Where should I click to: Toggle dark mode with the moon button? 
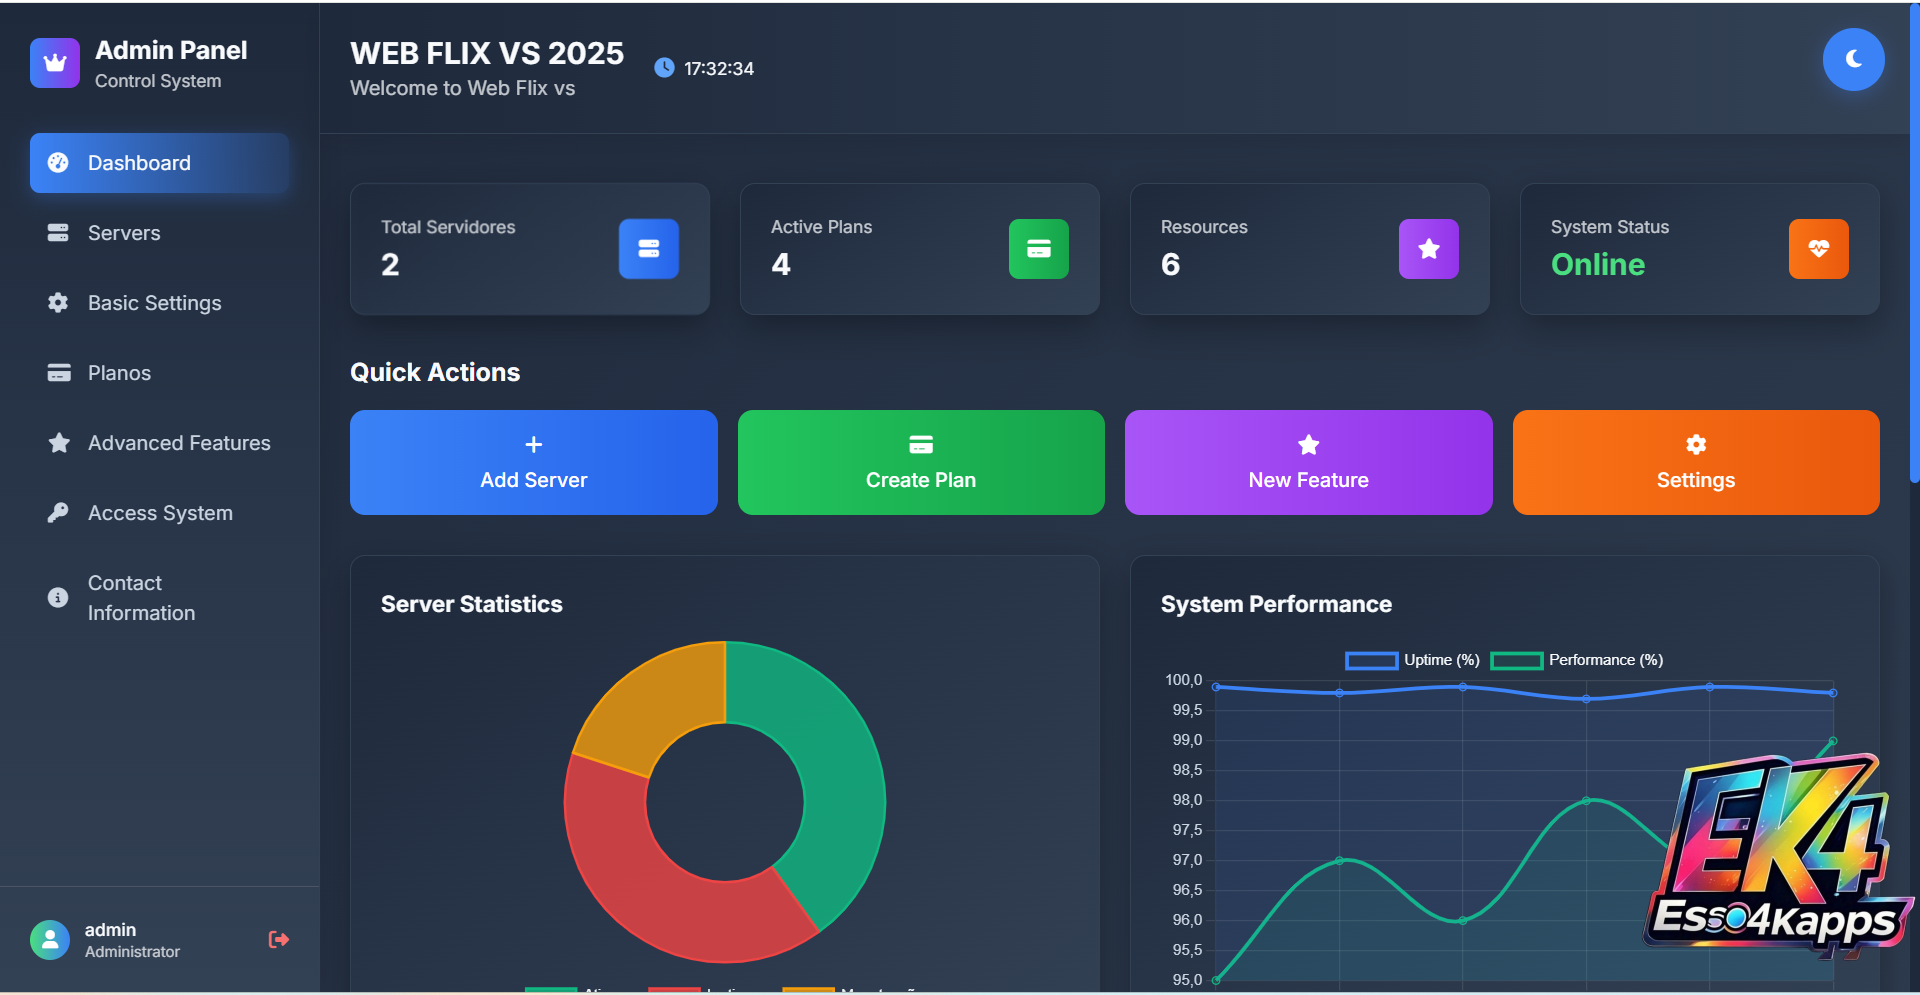[1853, 60]
